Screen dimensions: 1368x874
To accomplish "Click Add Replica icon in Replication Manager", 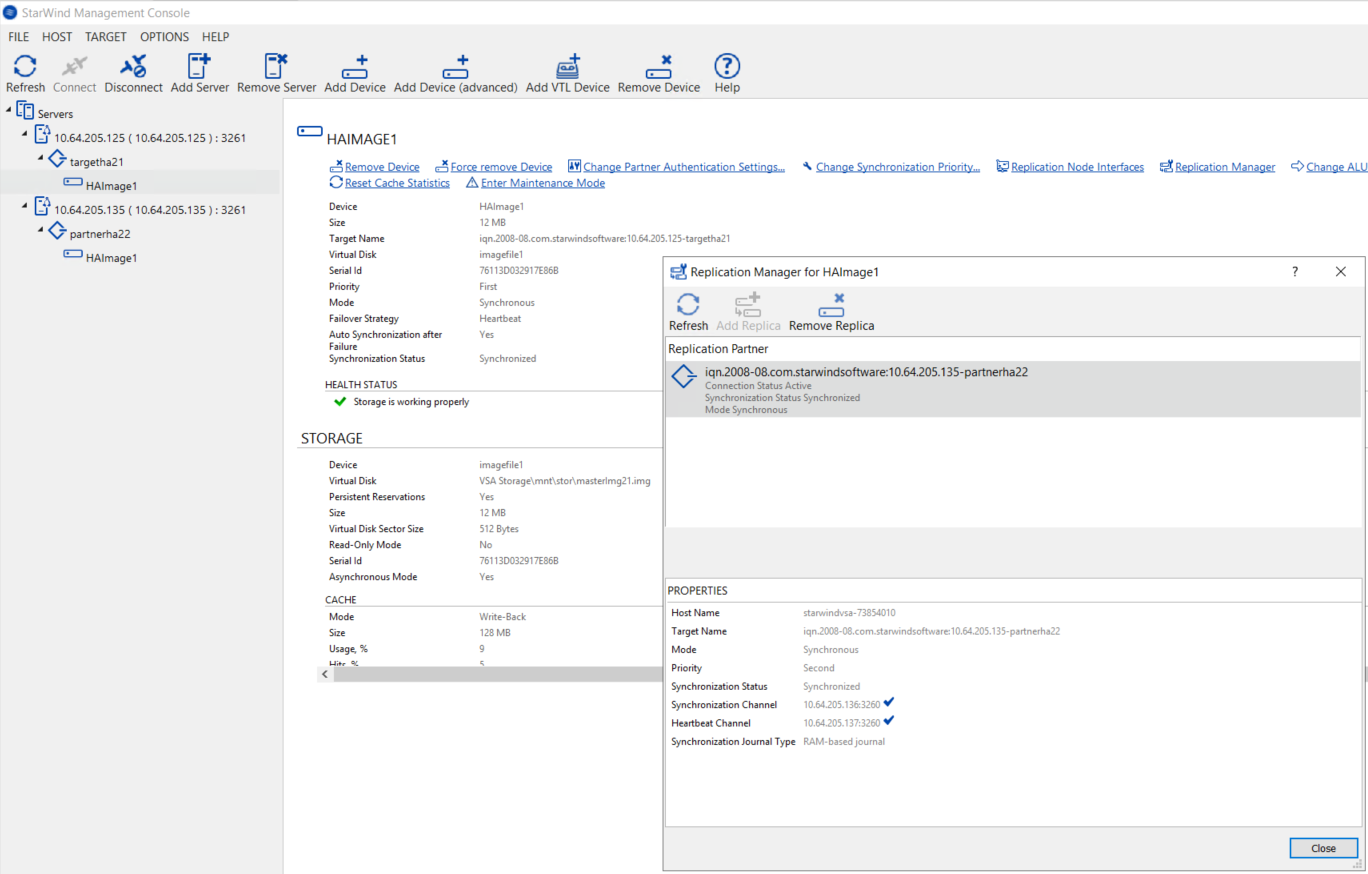I will pyautogui.click(x=748, y=305).
